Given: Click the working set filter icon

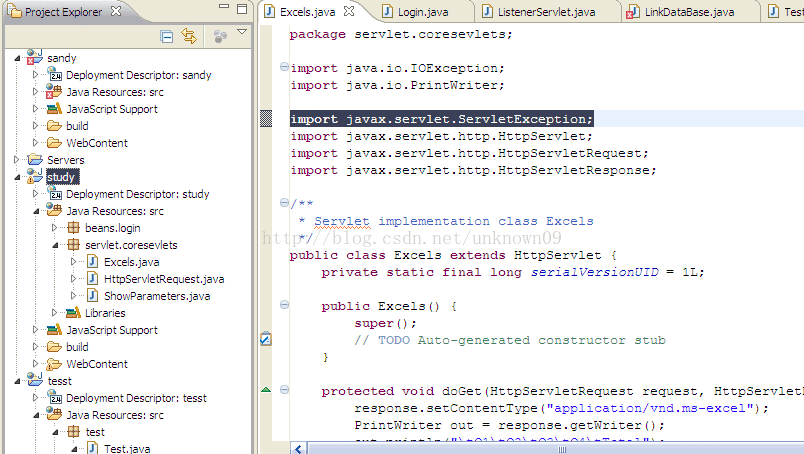Looking at the screenshot, I should pos(220,36).
